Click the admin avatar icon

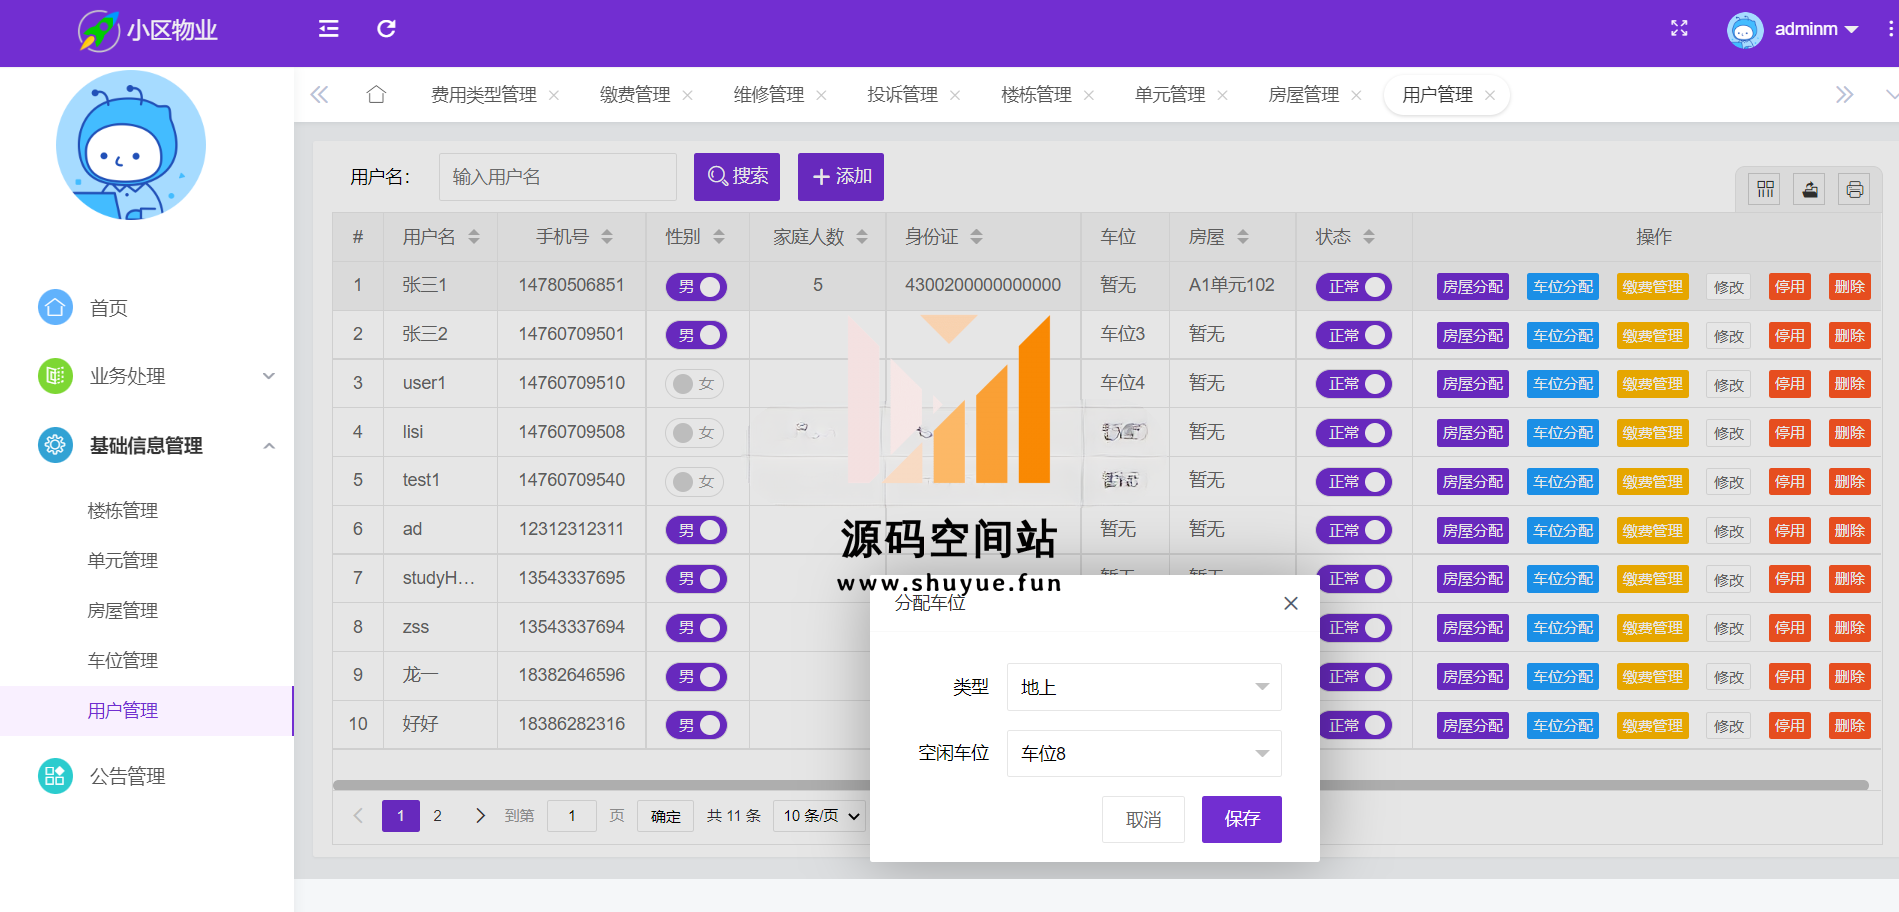(x=1745, y=30)
